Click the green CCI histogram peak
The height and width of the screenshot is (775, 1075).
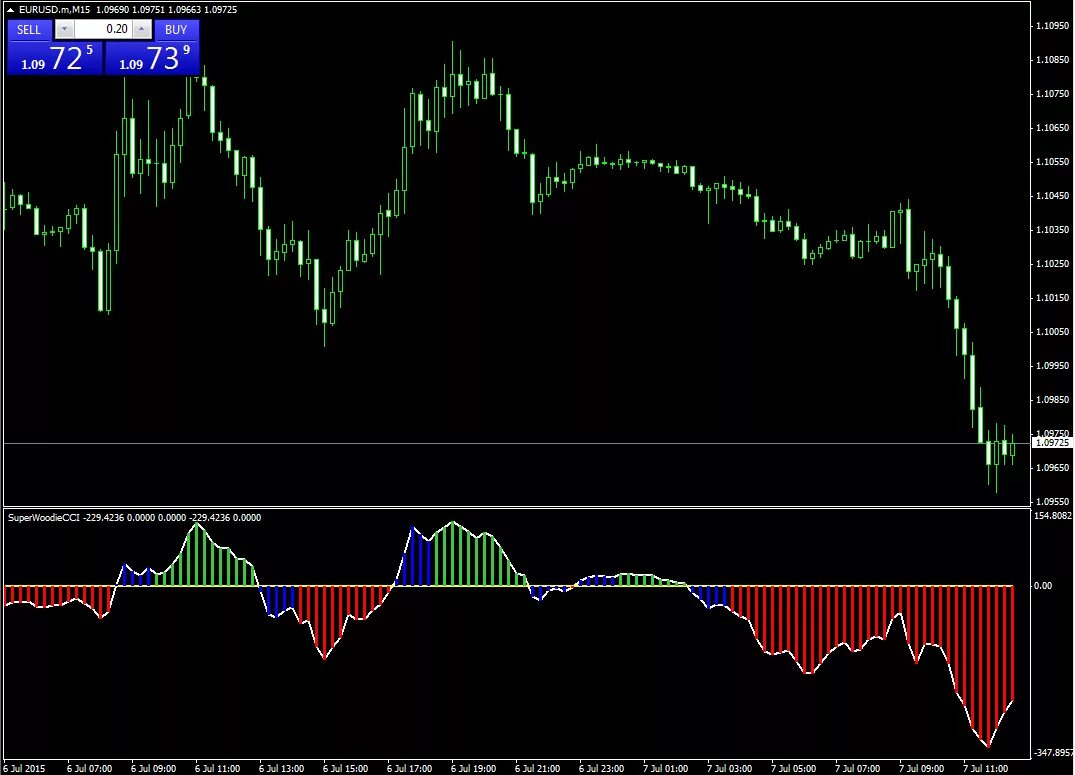coord(453,545)
